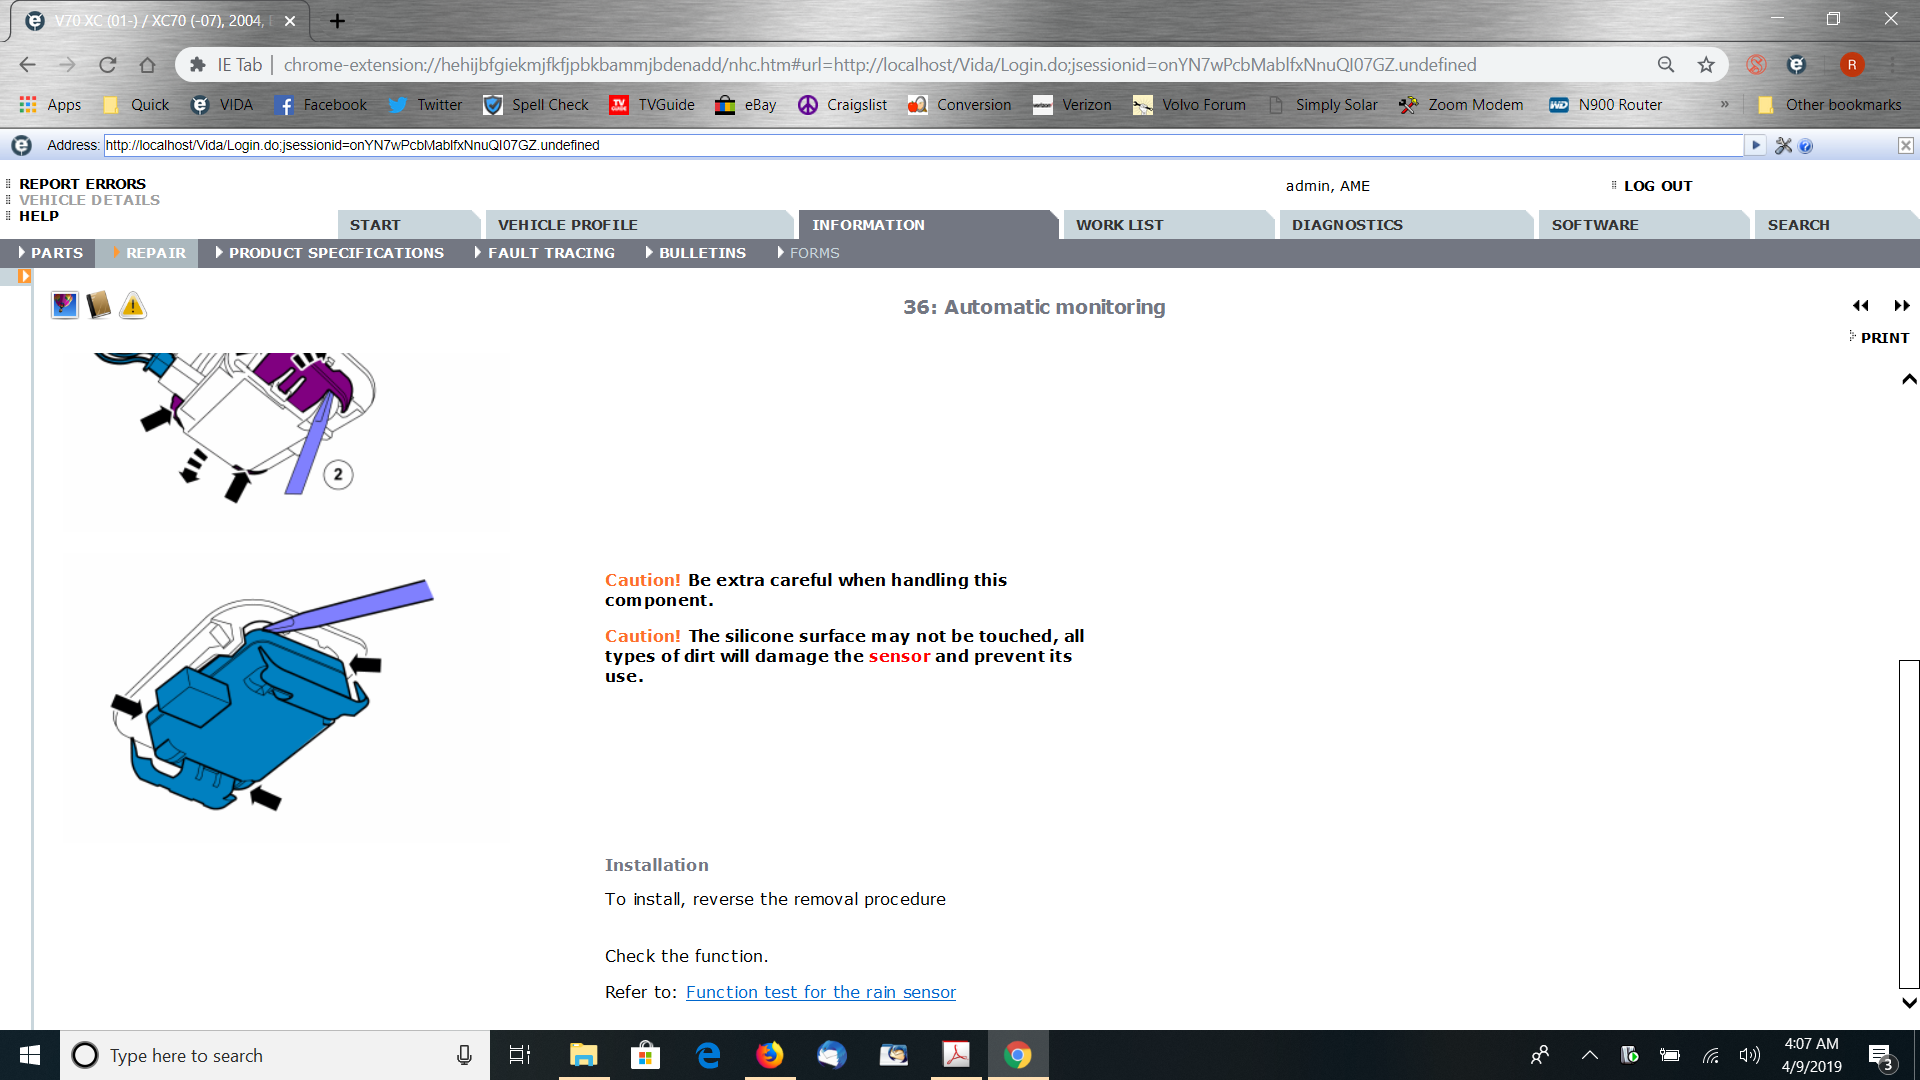Expand the orange side panel arrow
This screenshot has height=1080, width=1920.
pyautogui.click(x=24, y=277)
